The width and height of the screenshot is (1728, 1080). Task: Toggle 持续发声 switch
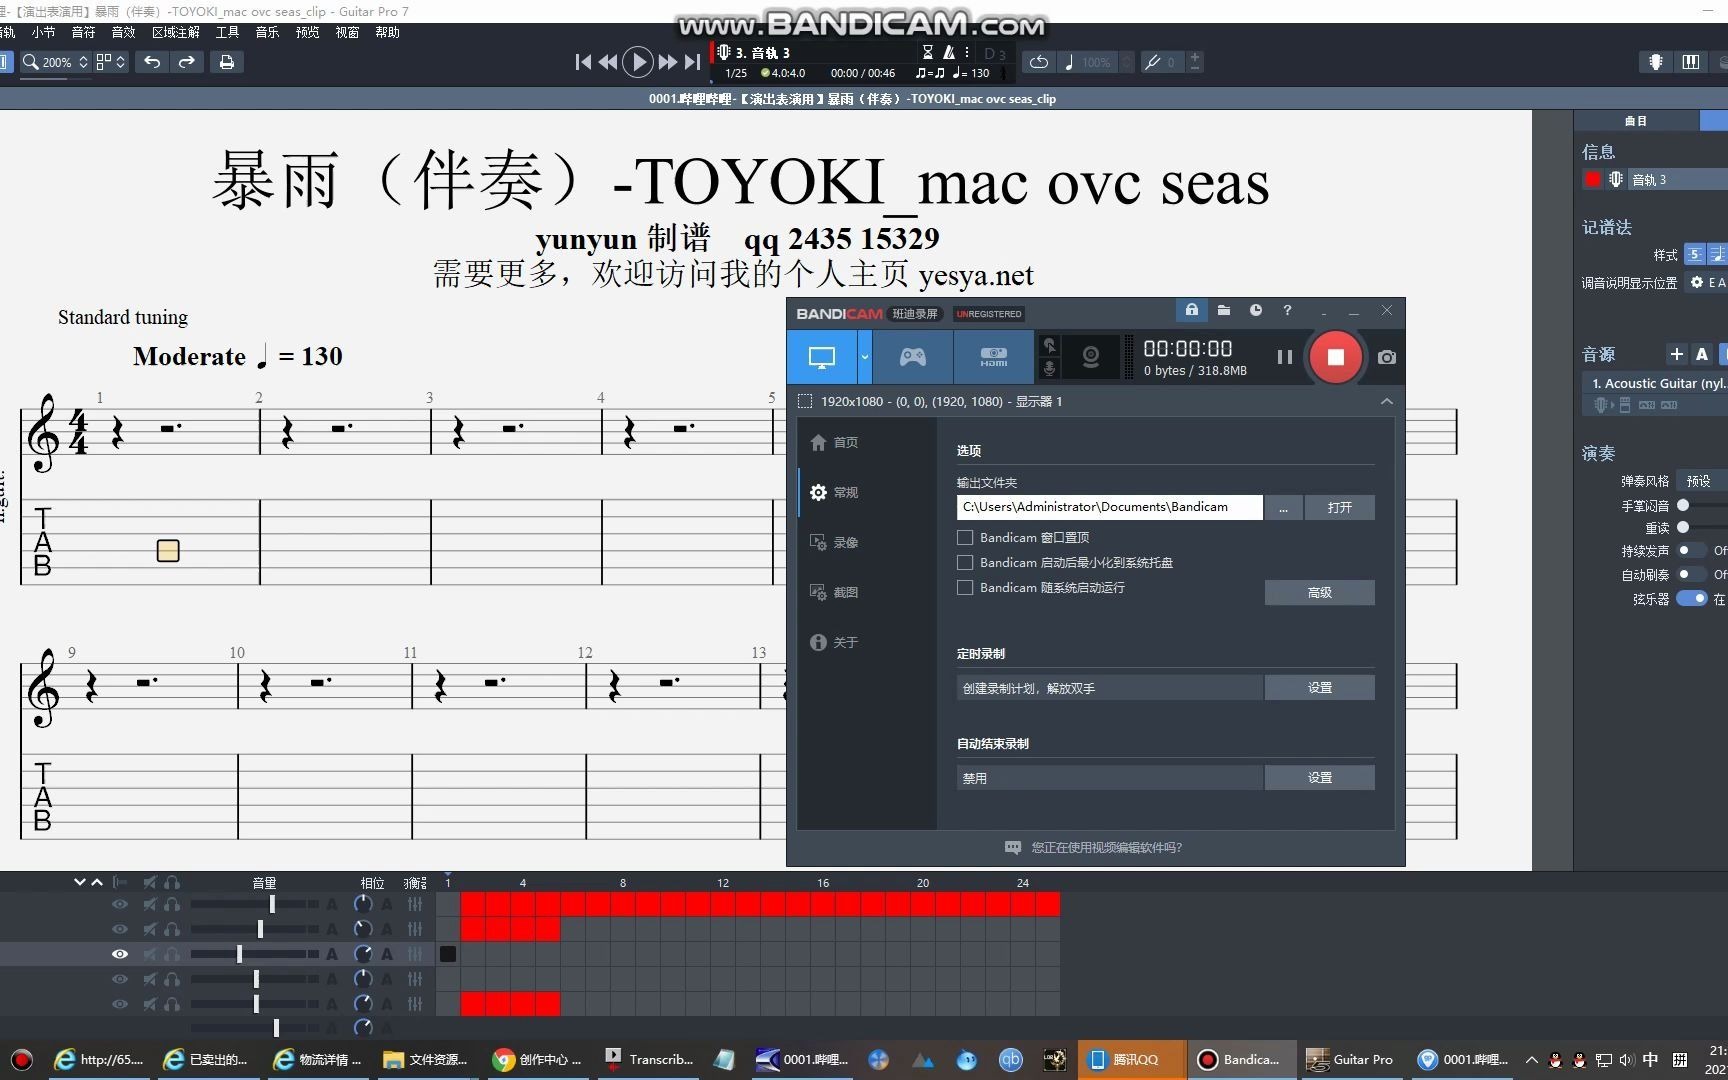1691,550
